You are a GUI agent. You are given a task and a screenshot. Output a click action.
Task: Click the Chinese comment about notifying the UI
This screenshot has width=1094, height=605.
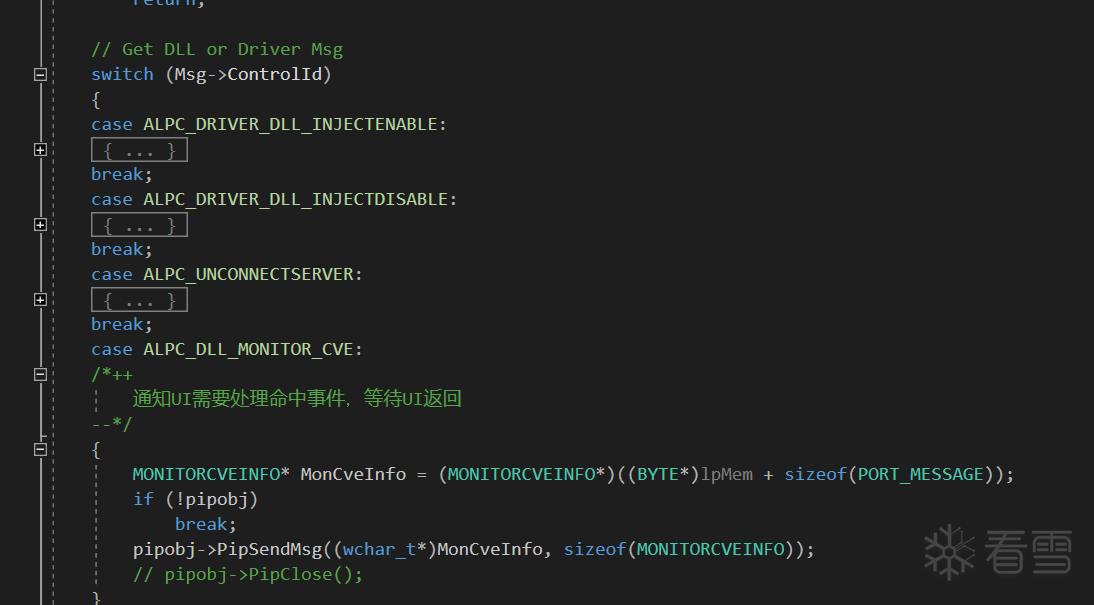pos(297,399)
